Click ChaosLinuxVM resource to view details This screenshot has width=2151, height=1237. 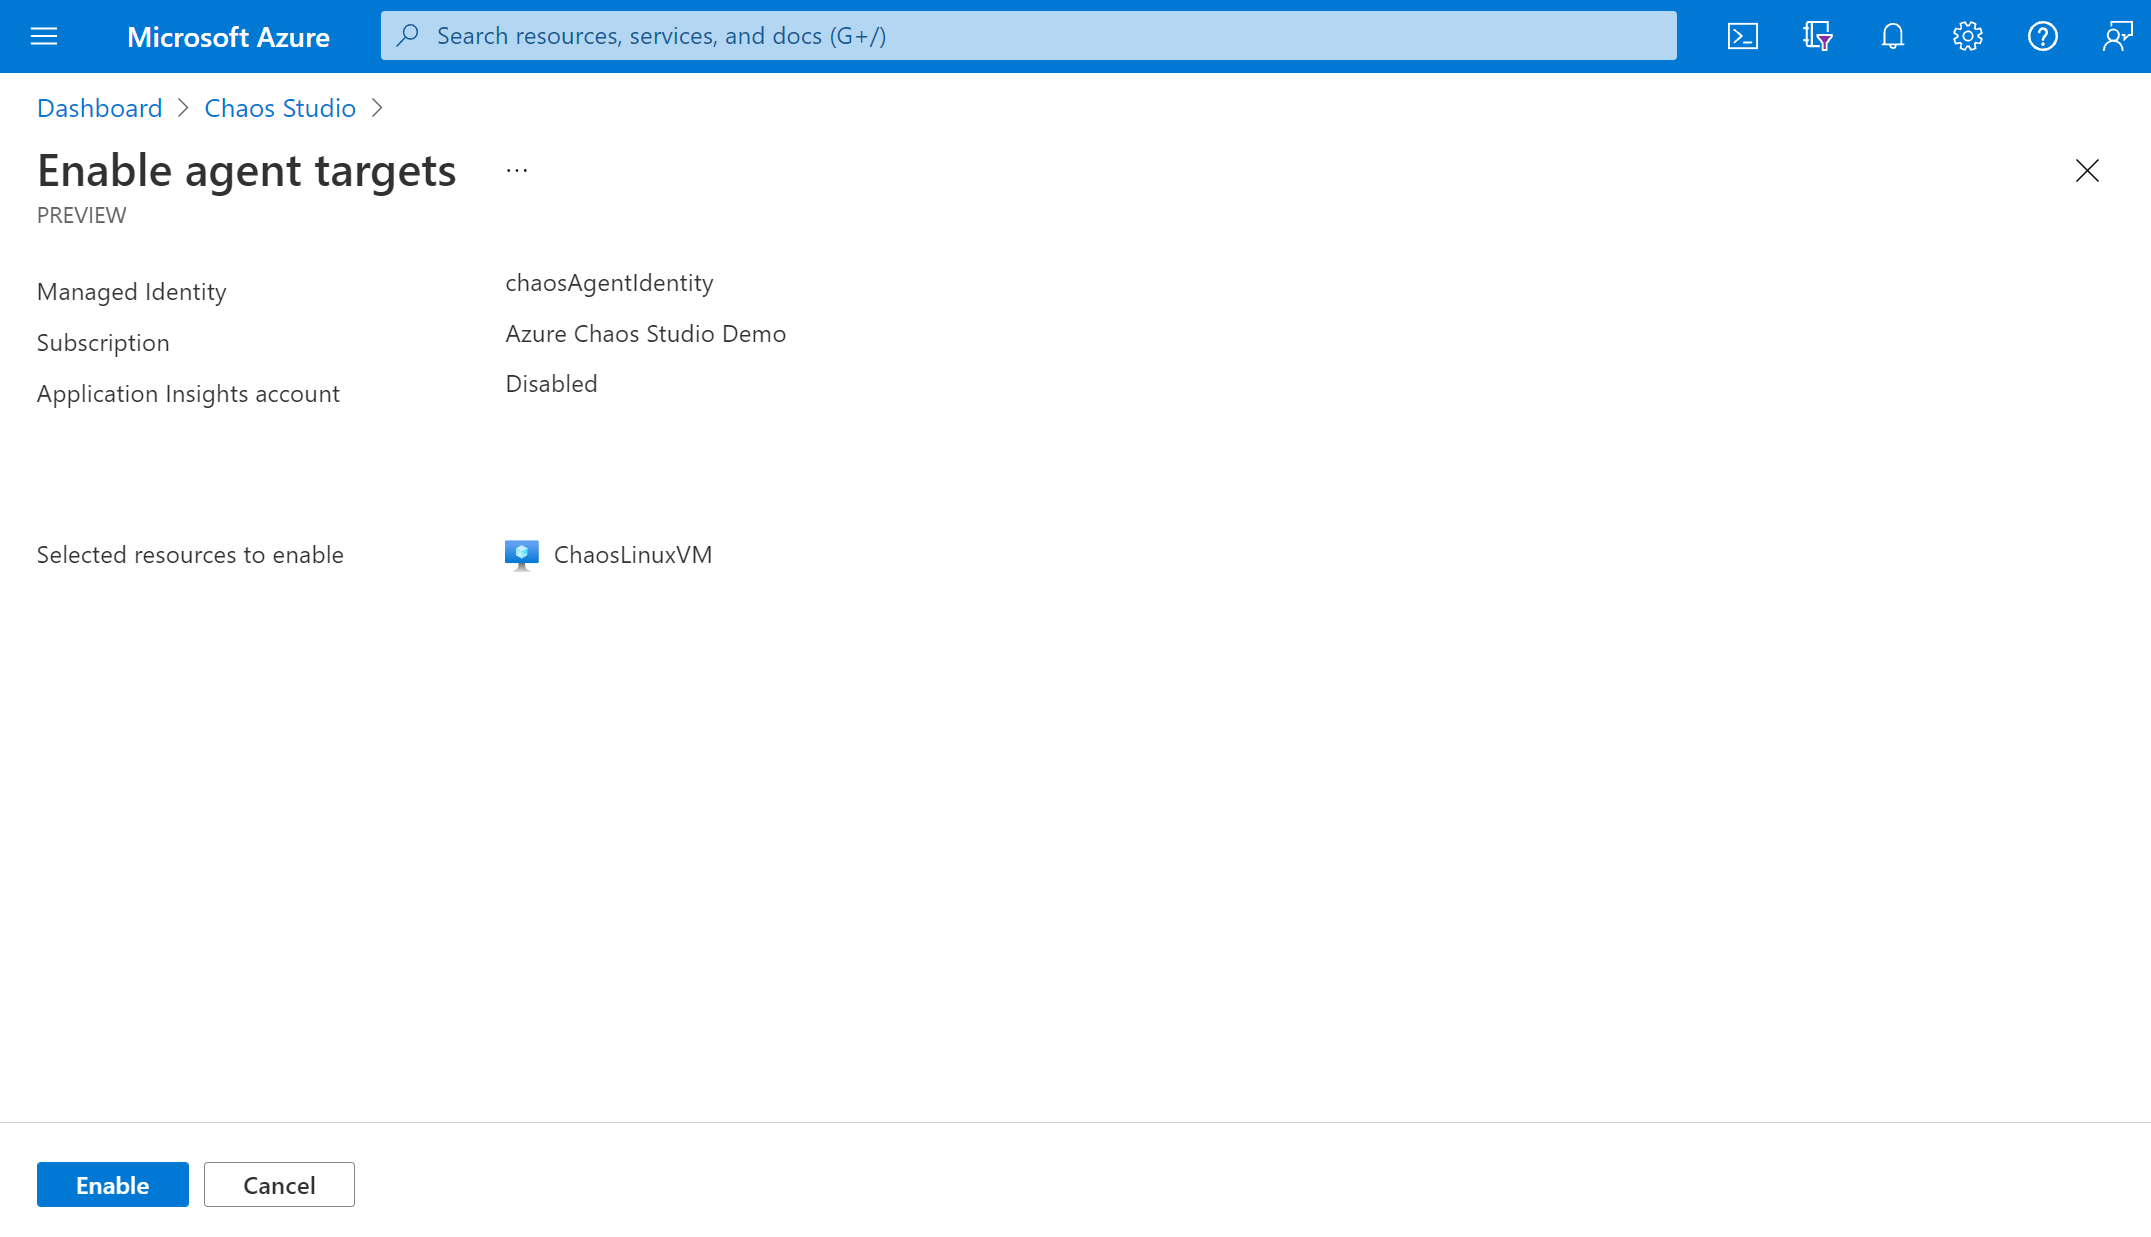click(631, 553)
